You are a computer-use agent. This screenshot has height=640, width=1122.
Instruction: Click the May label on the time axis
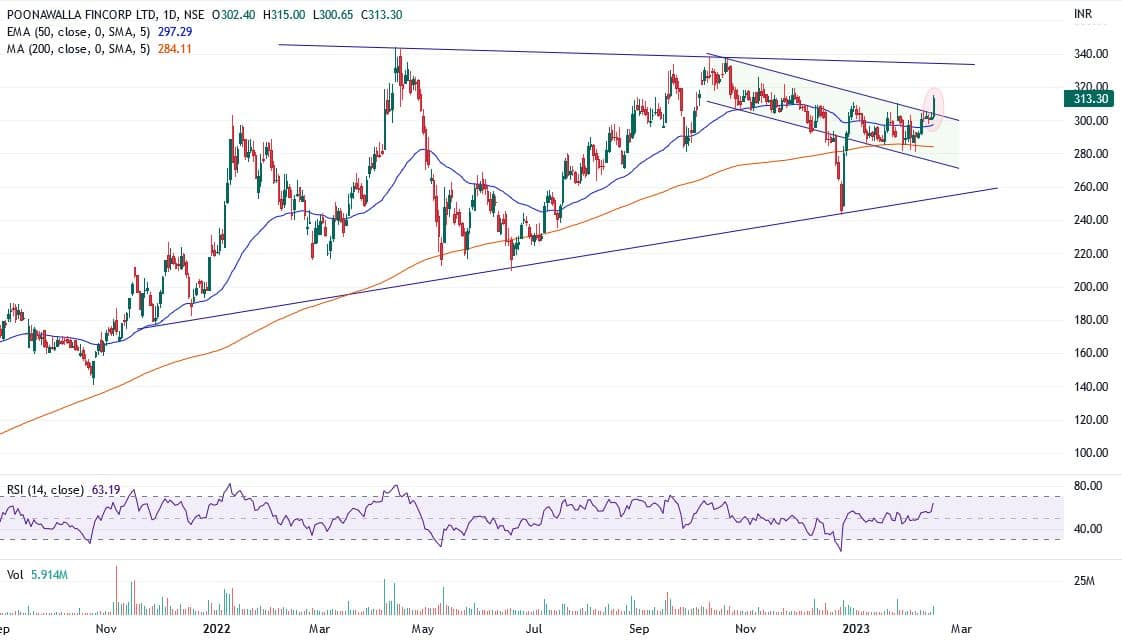pyautogui.click(x=424, y=629)
